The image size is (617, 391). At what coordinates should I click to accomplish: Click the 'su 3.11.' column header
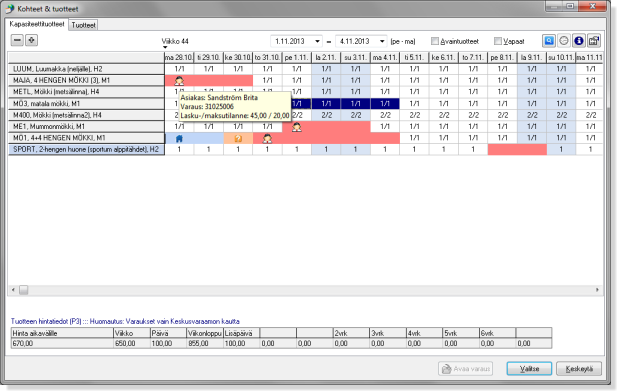coord(355,57)
